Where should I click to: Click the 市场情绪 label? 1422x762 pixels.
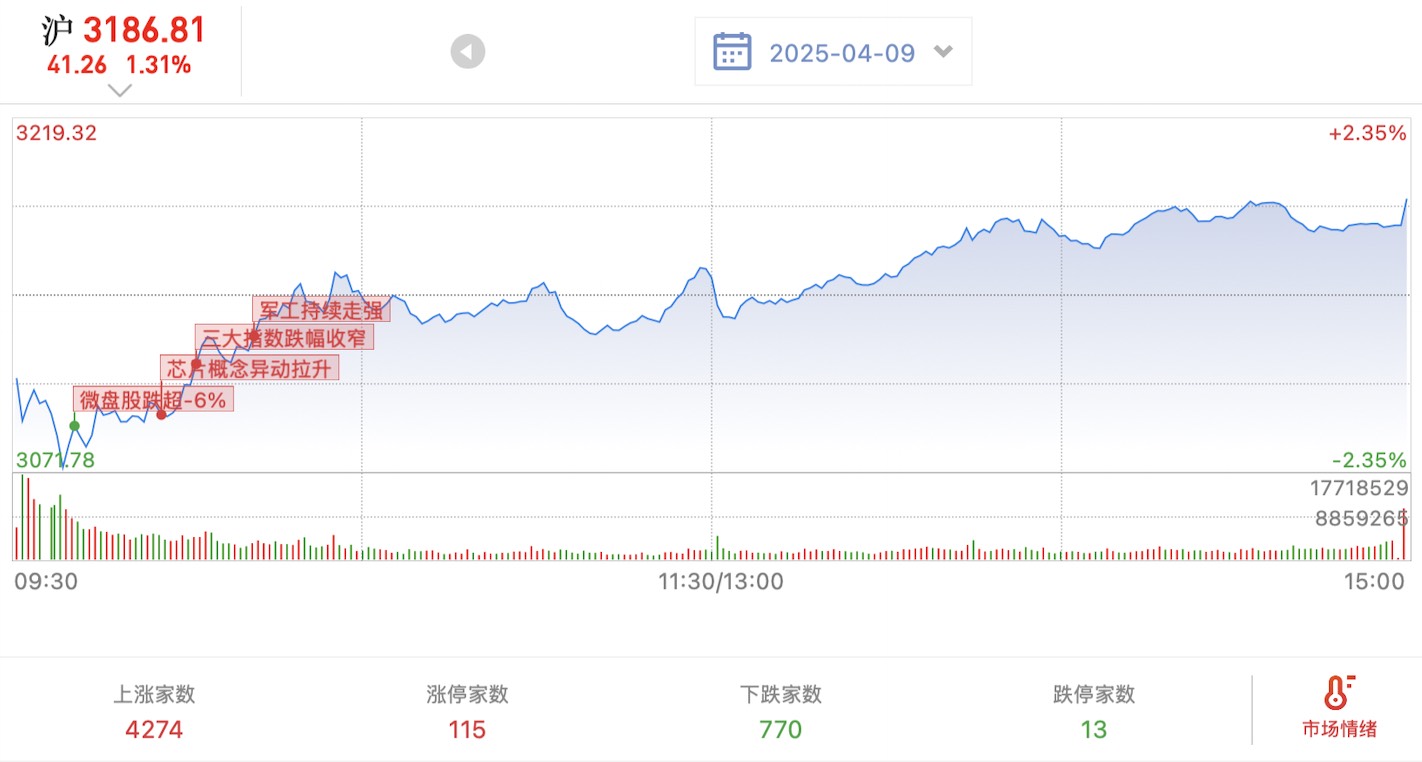[x=1339, y=729]
